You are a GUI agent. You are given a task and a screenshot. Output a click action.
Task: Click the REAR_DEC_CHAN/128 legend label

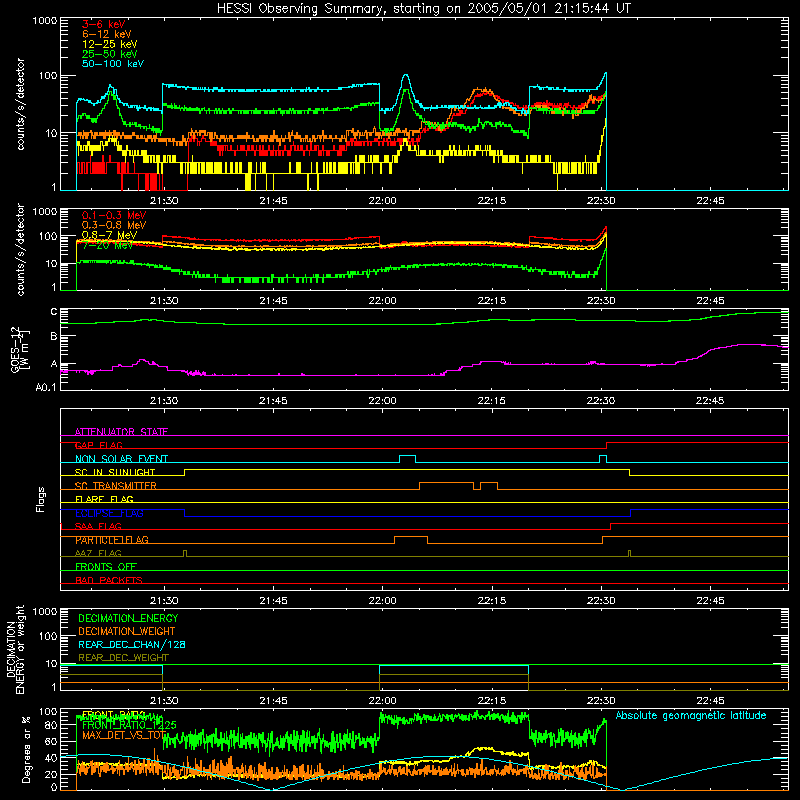132,644
